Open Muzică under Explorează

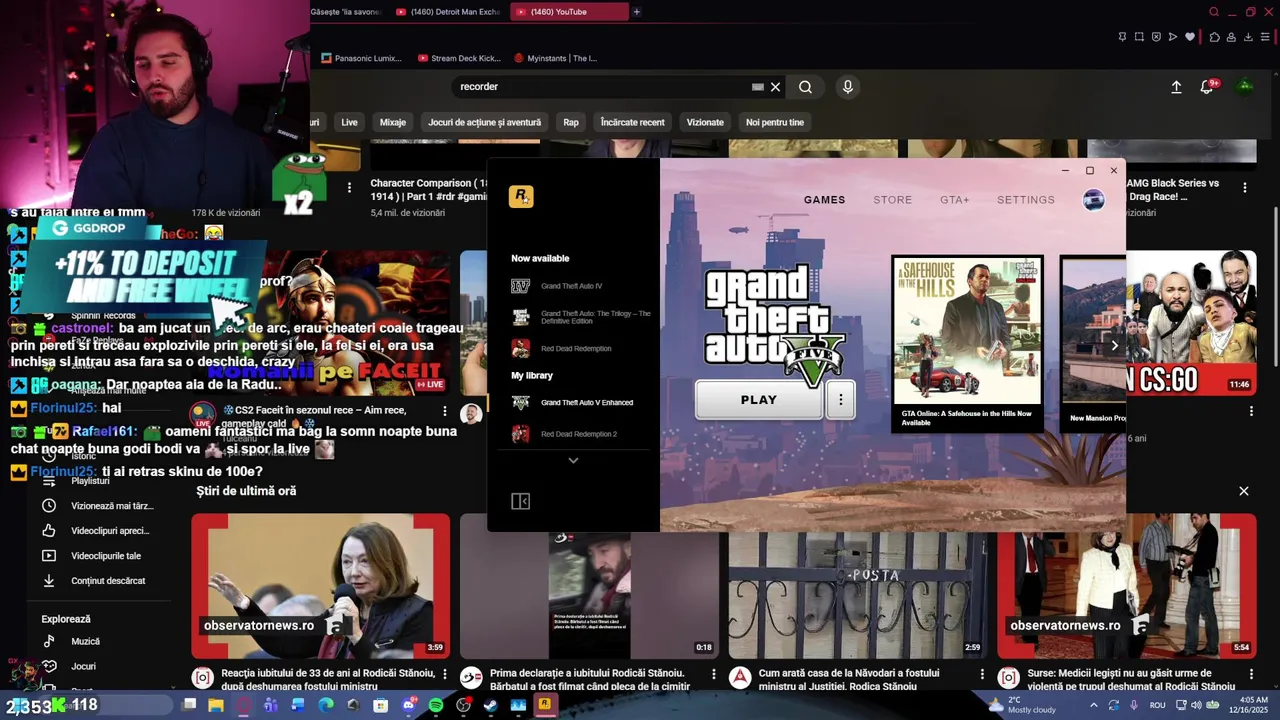click(85, 642)
